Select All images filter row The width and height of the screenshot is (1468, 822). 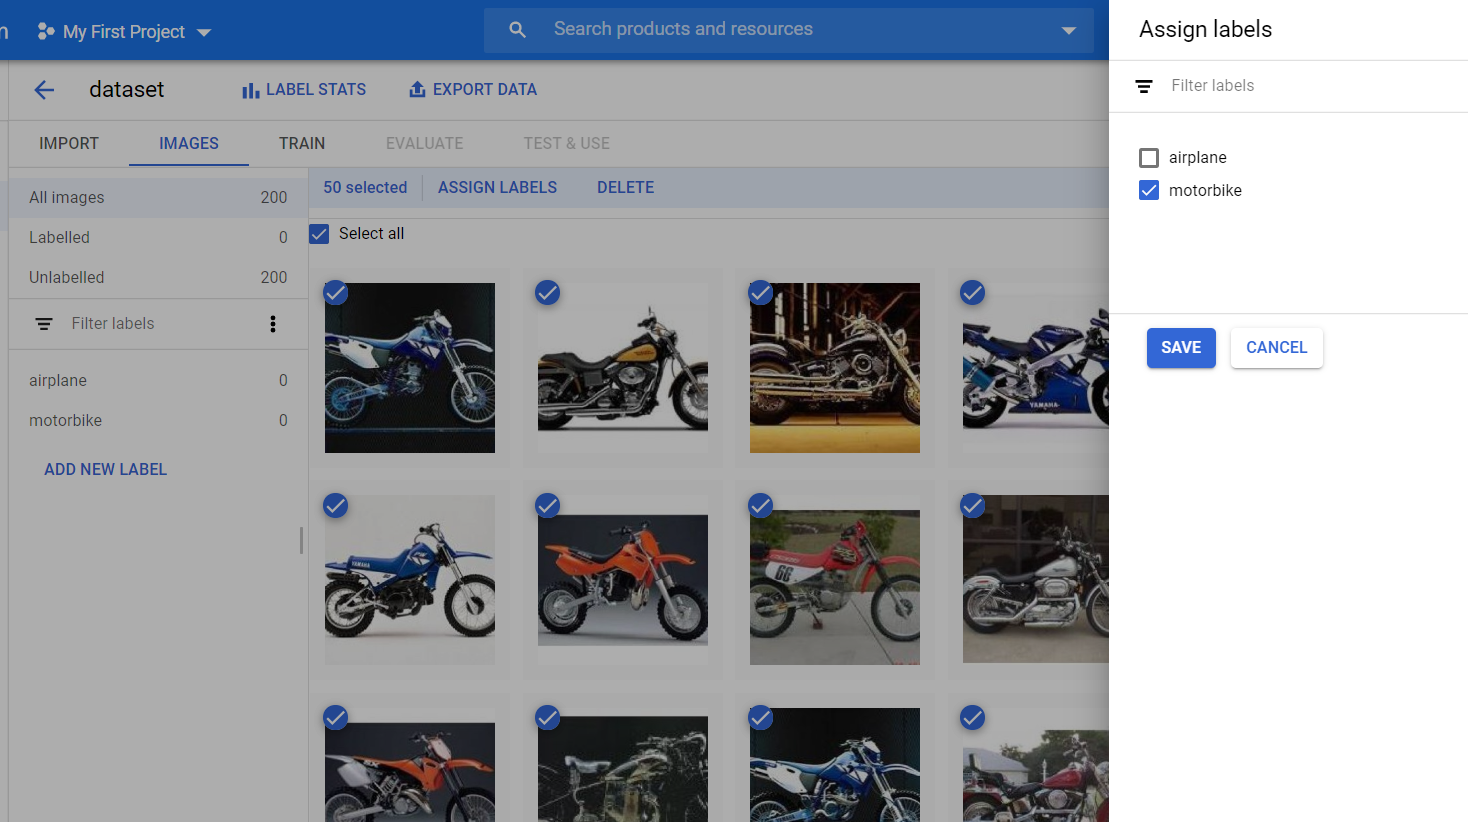[158, 198]
